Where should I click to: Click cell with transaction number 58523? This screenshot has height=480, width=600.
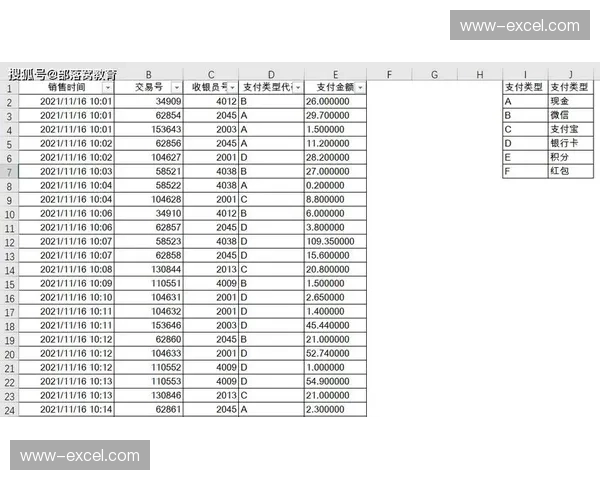pyautogui.click(x=148, y=242)
